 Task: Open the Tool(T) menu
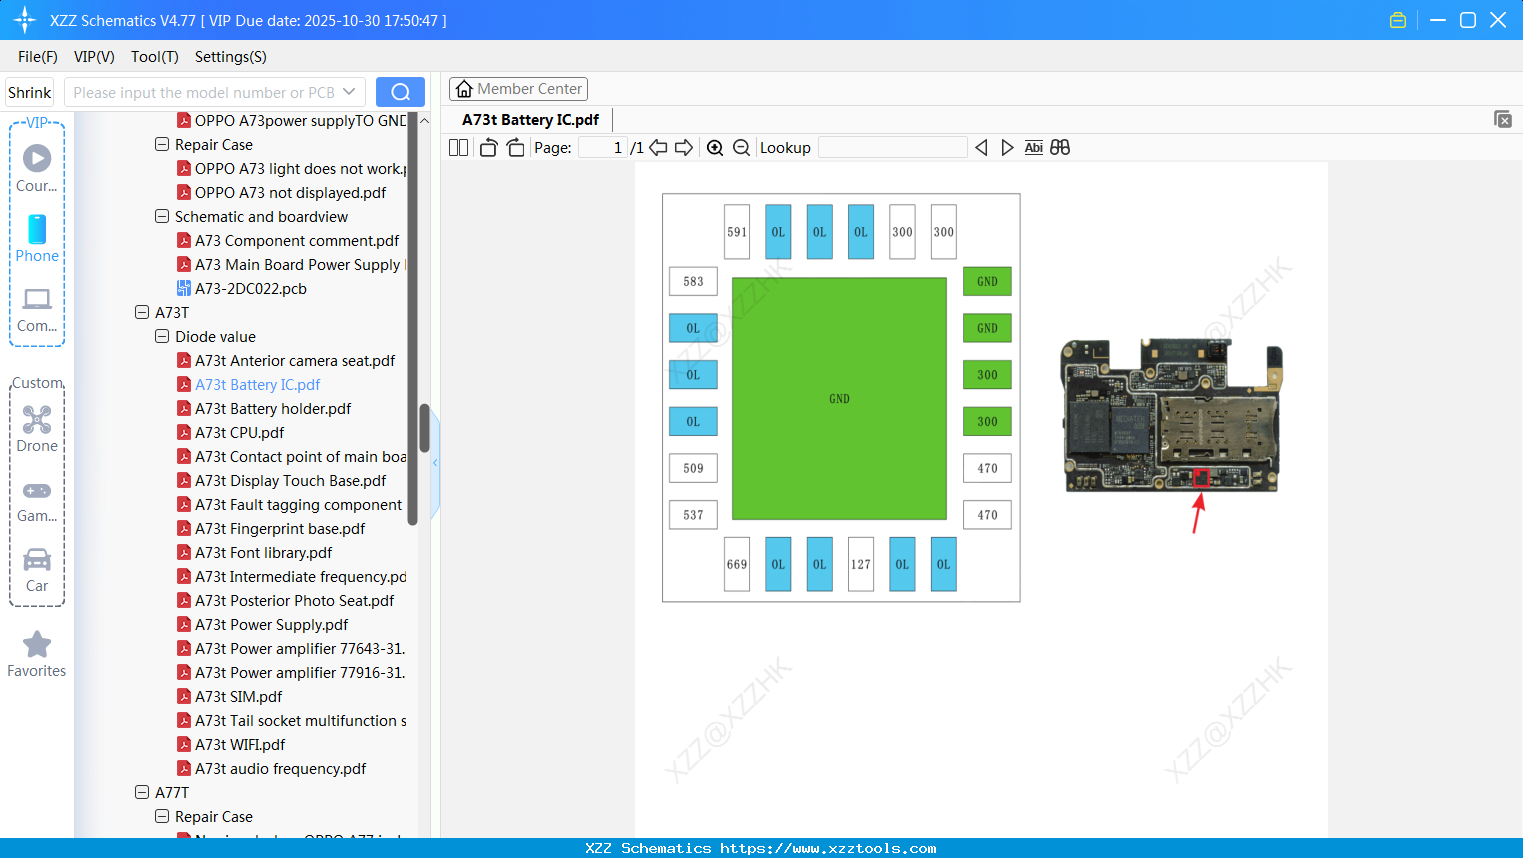pyautogui.click(x=154, y=57)
